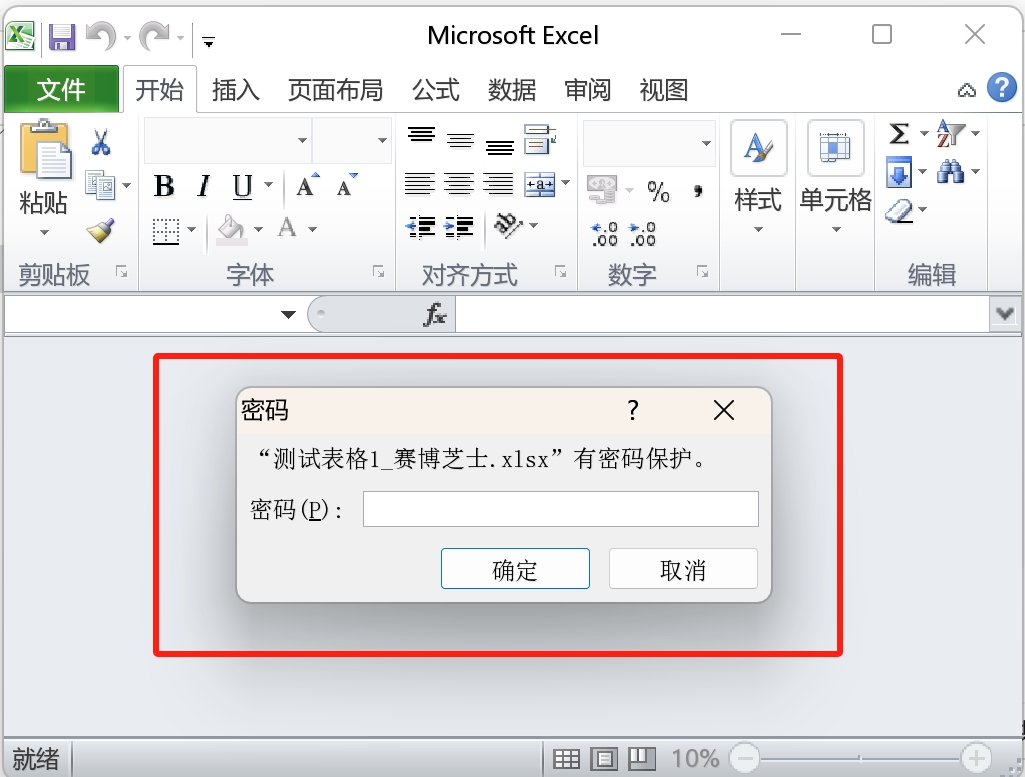Open the Alignment dialog launcher

click(x=560, y=271)
